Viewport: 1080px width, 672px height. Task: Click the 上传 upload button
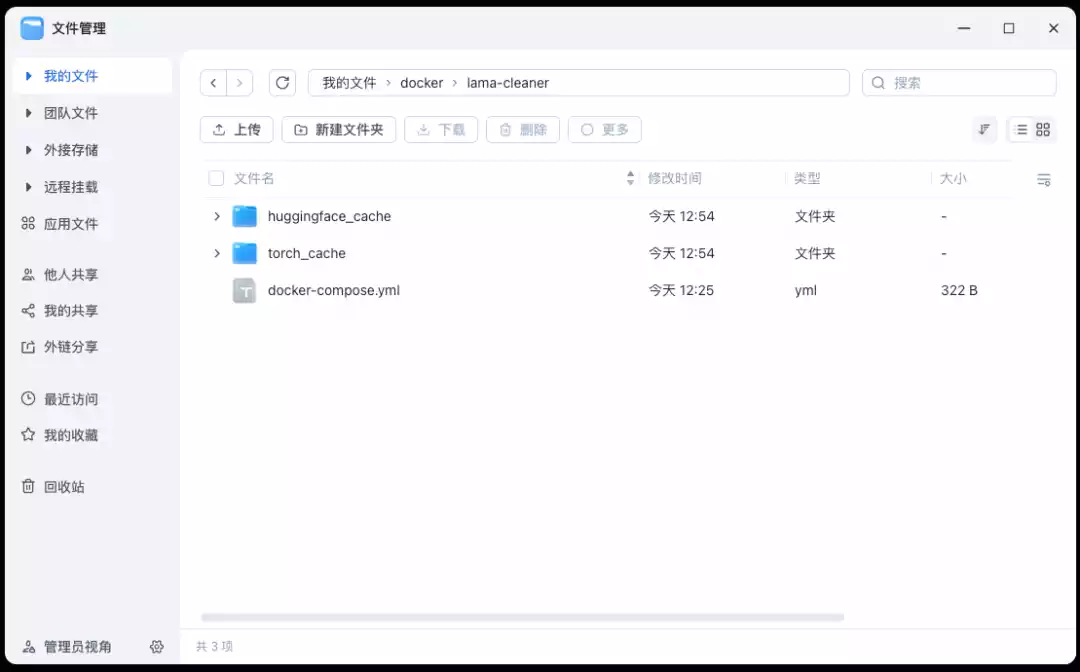[236, 129]
